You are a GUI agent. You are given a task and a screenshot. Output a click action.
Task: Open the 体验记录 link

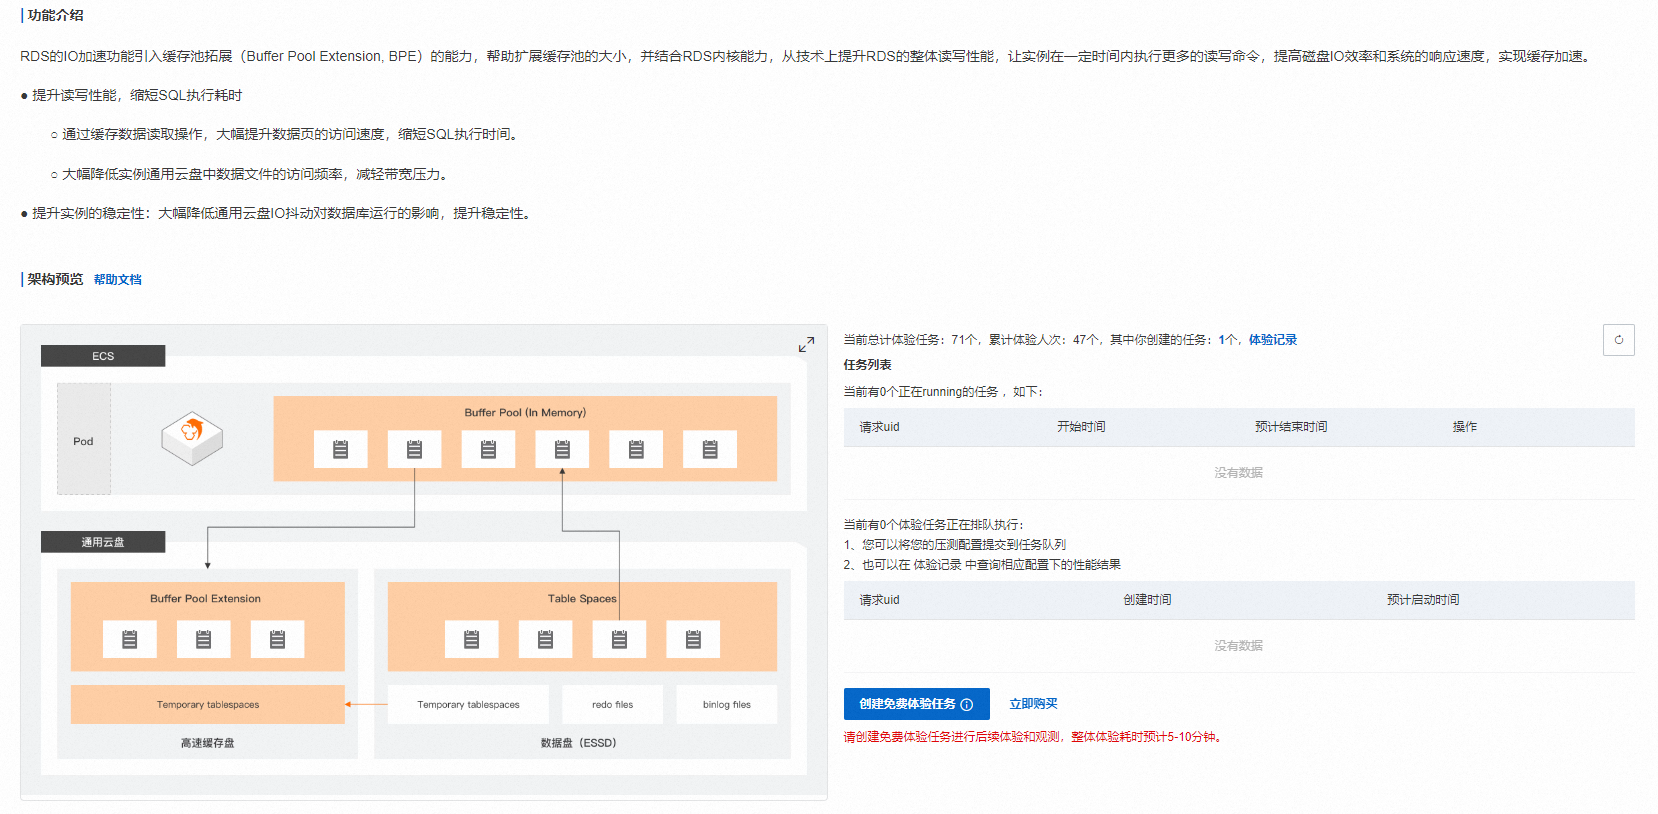point(1272,340)
